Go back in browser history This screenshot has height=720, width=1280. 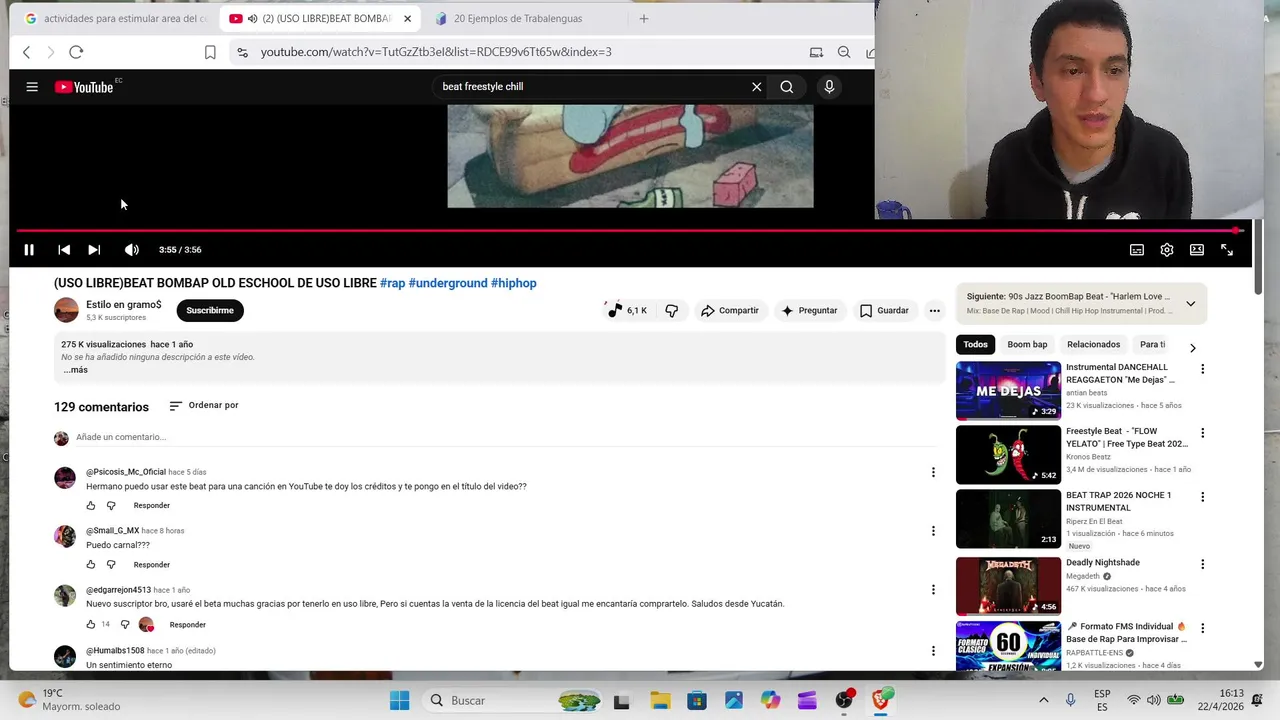pos(27,52)
